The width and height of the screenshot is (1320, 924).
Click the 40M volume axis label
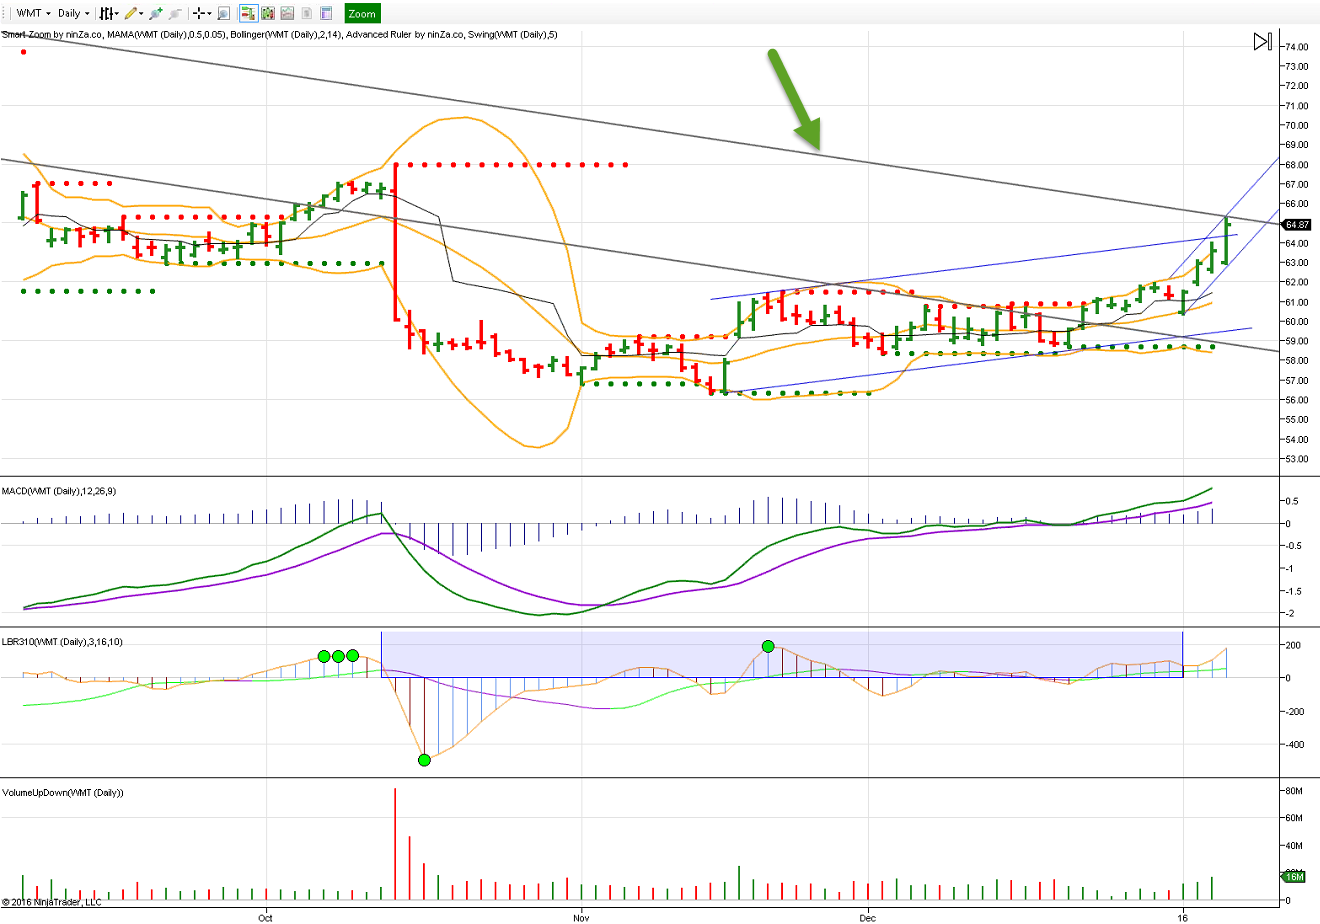tap(1293, 846)
